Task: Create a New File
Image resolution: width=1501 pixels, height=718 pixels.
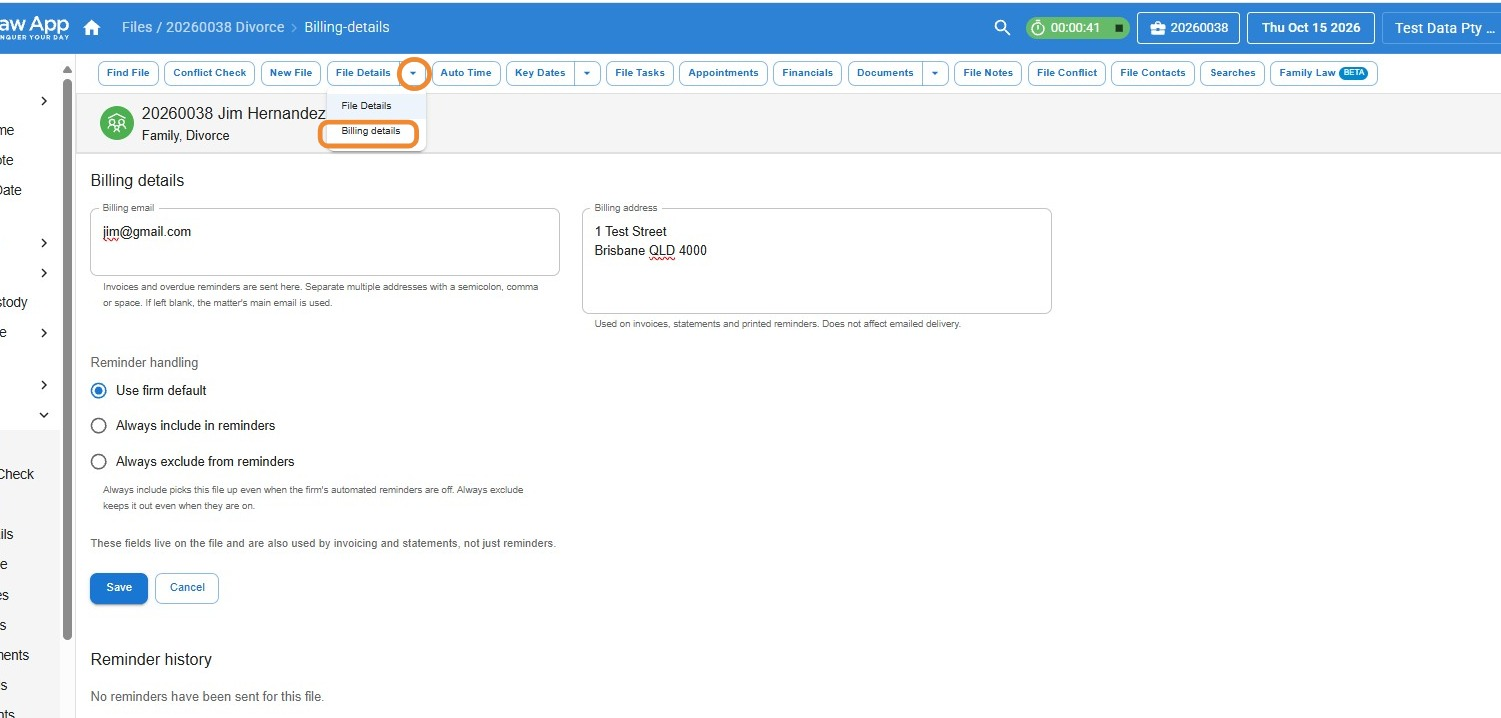Action: click(291, 73)
